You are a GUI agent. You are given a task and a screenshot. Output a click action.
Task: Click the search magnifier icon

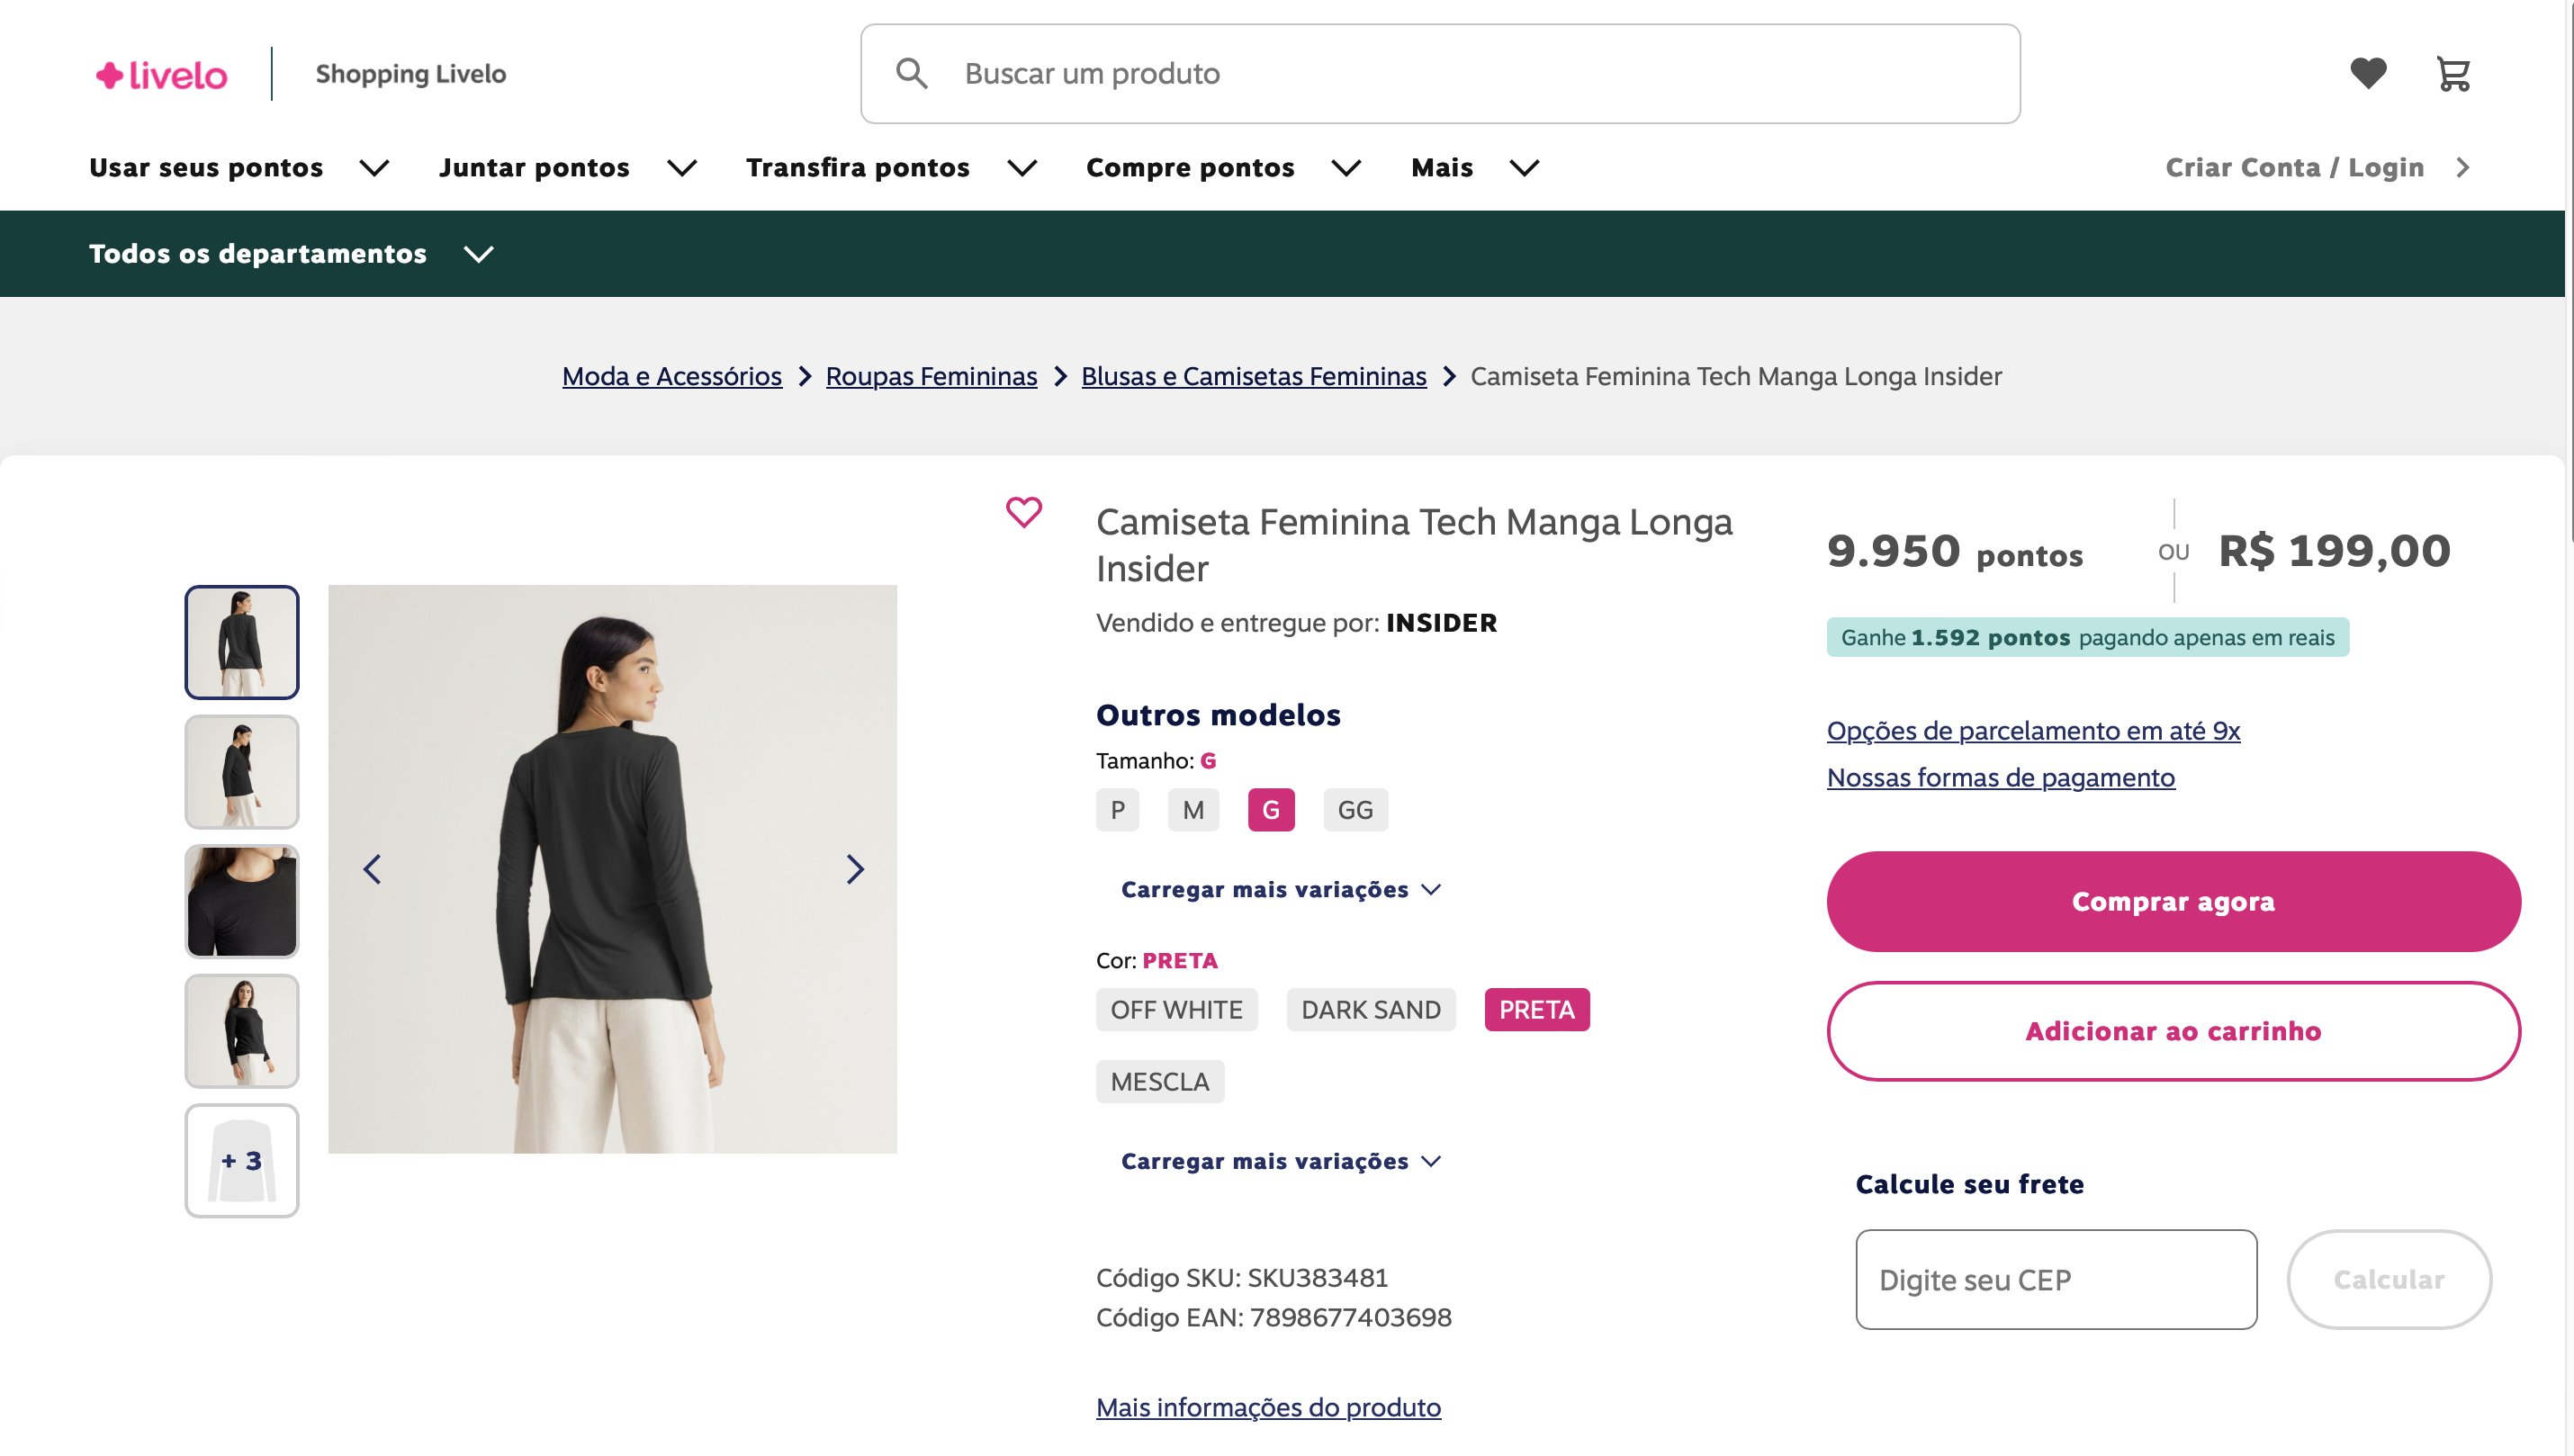pos(911,73)
